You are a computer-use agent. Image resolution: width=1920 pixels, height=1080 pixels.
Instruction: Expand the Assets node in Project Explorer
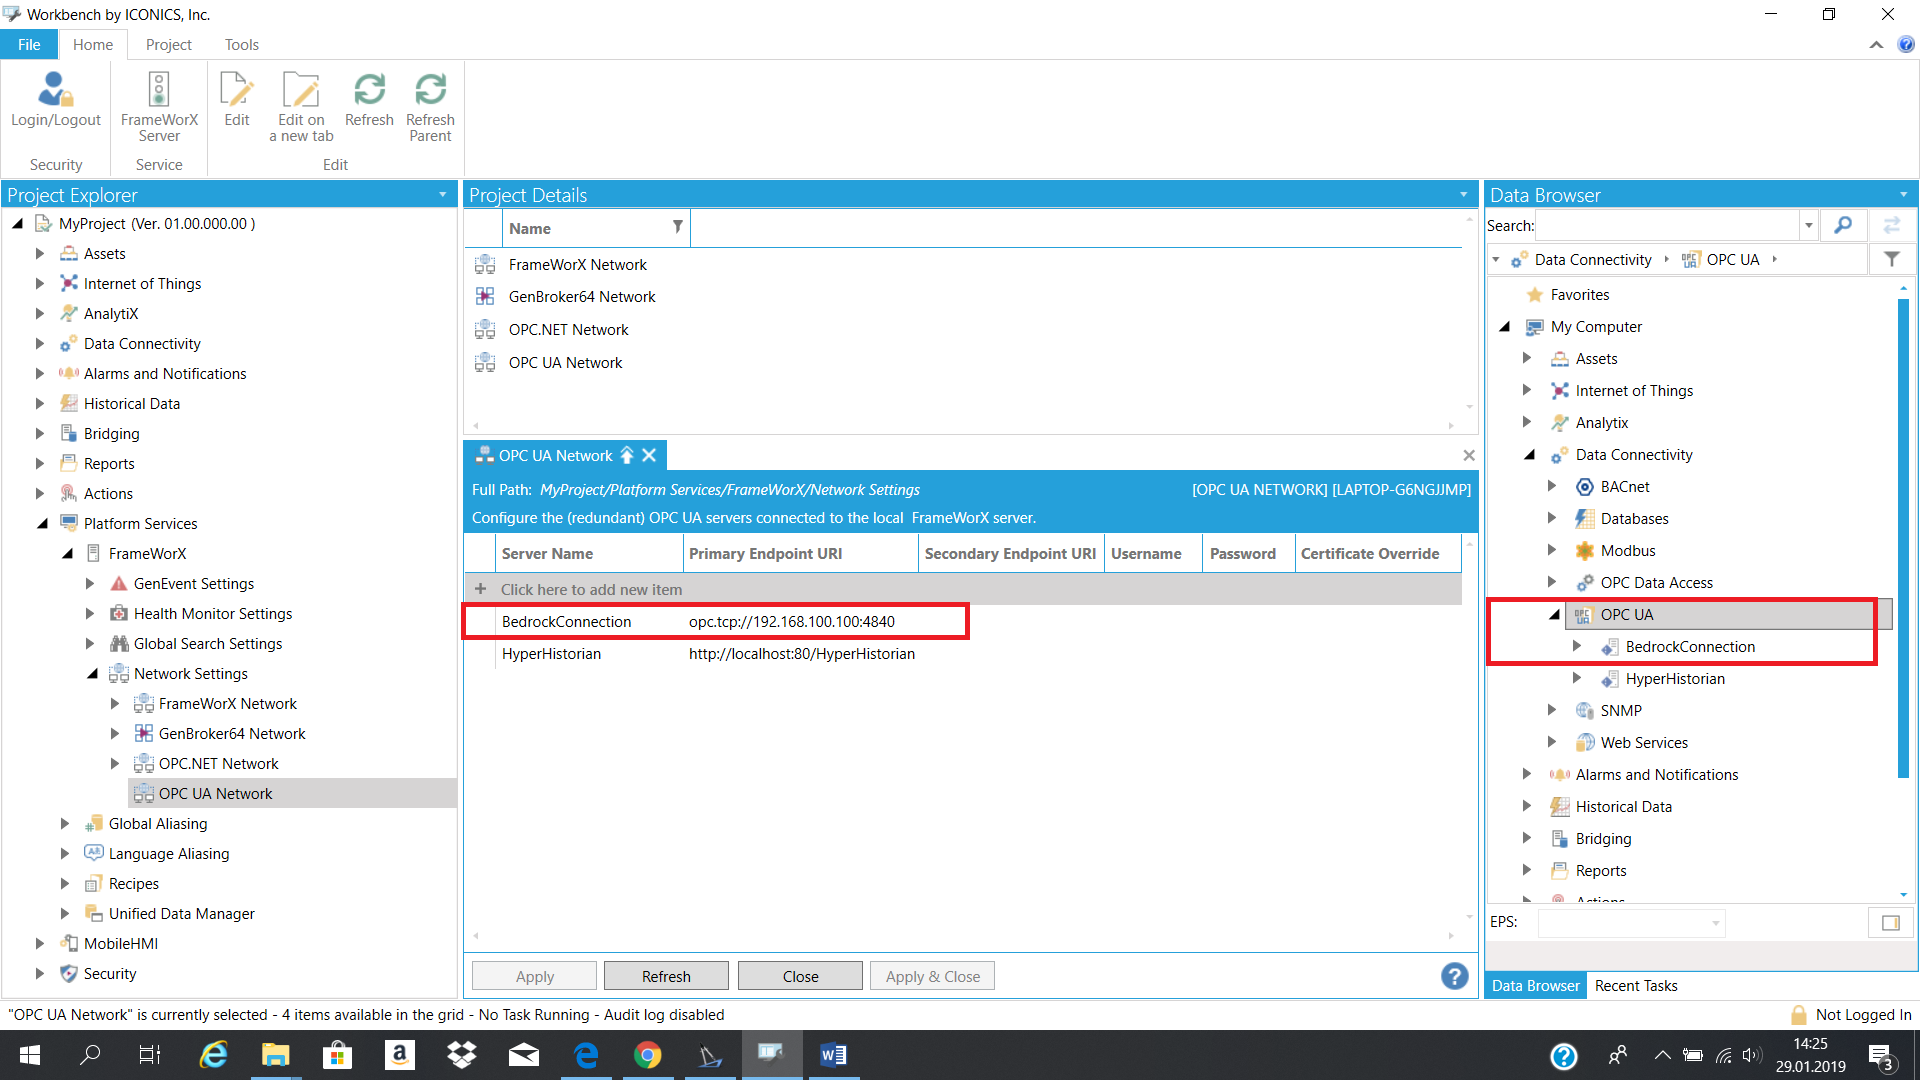pyautogui.click(x=40, y=254)
